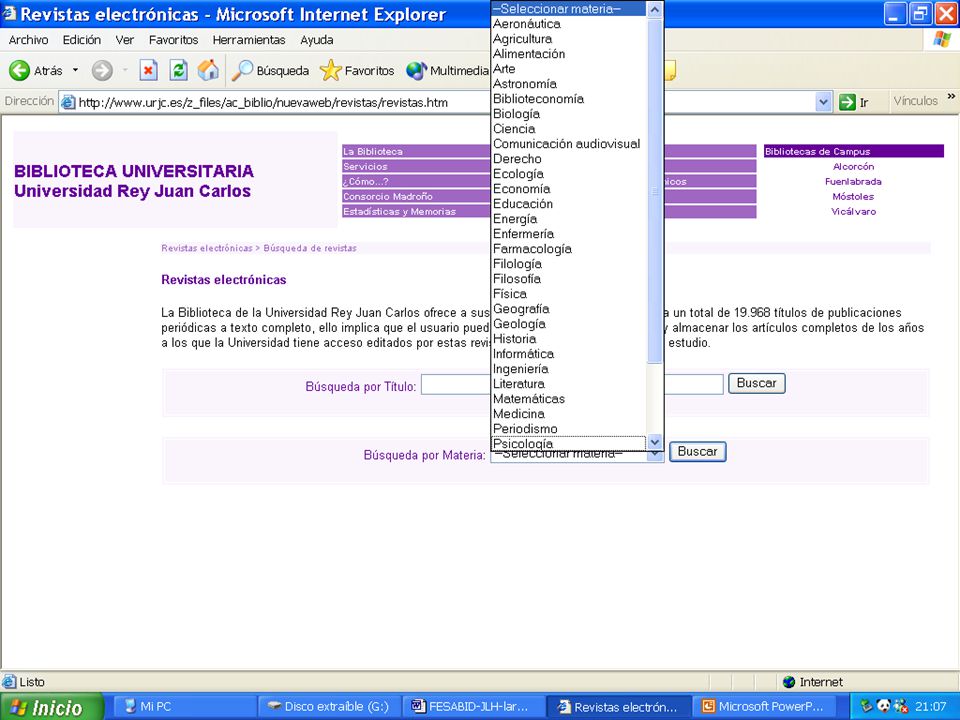Screen dimensions: 960x720
Task: Choose Informática in the subject list
Action: 569,354
